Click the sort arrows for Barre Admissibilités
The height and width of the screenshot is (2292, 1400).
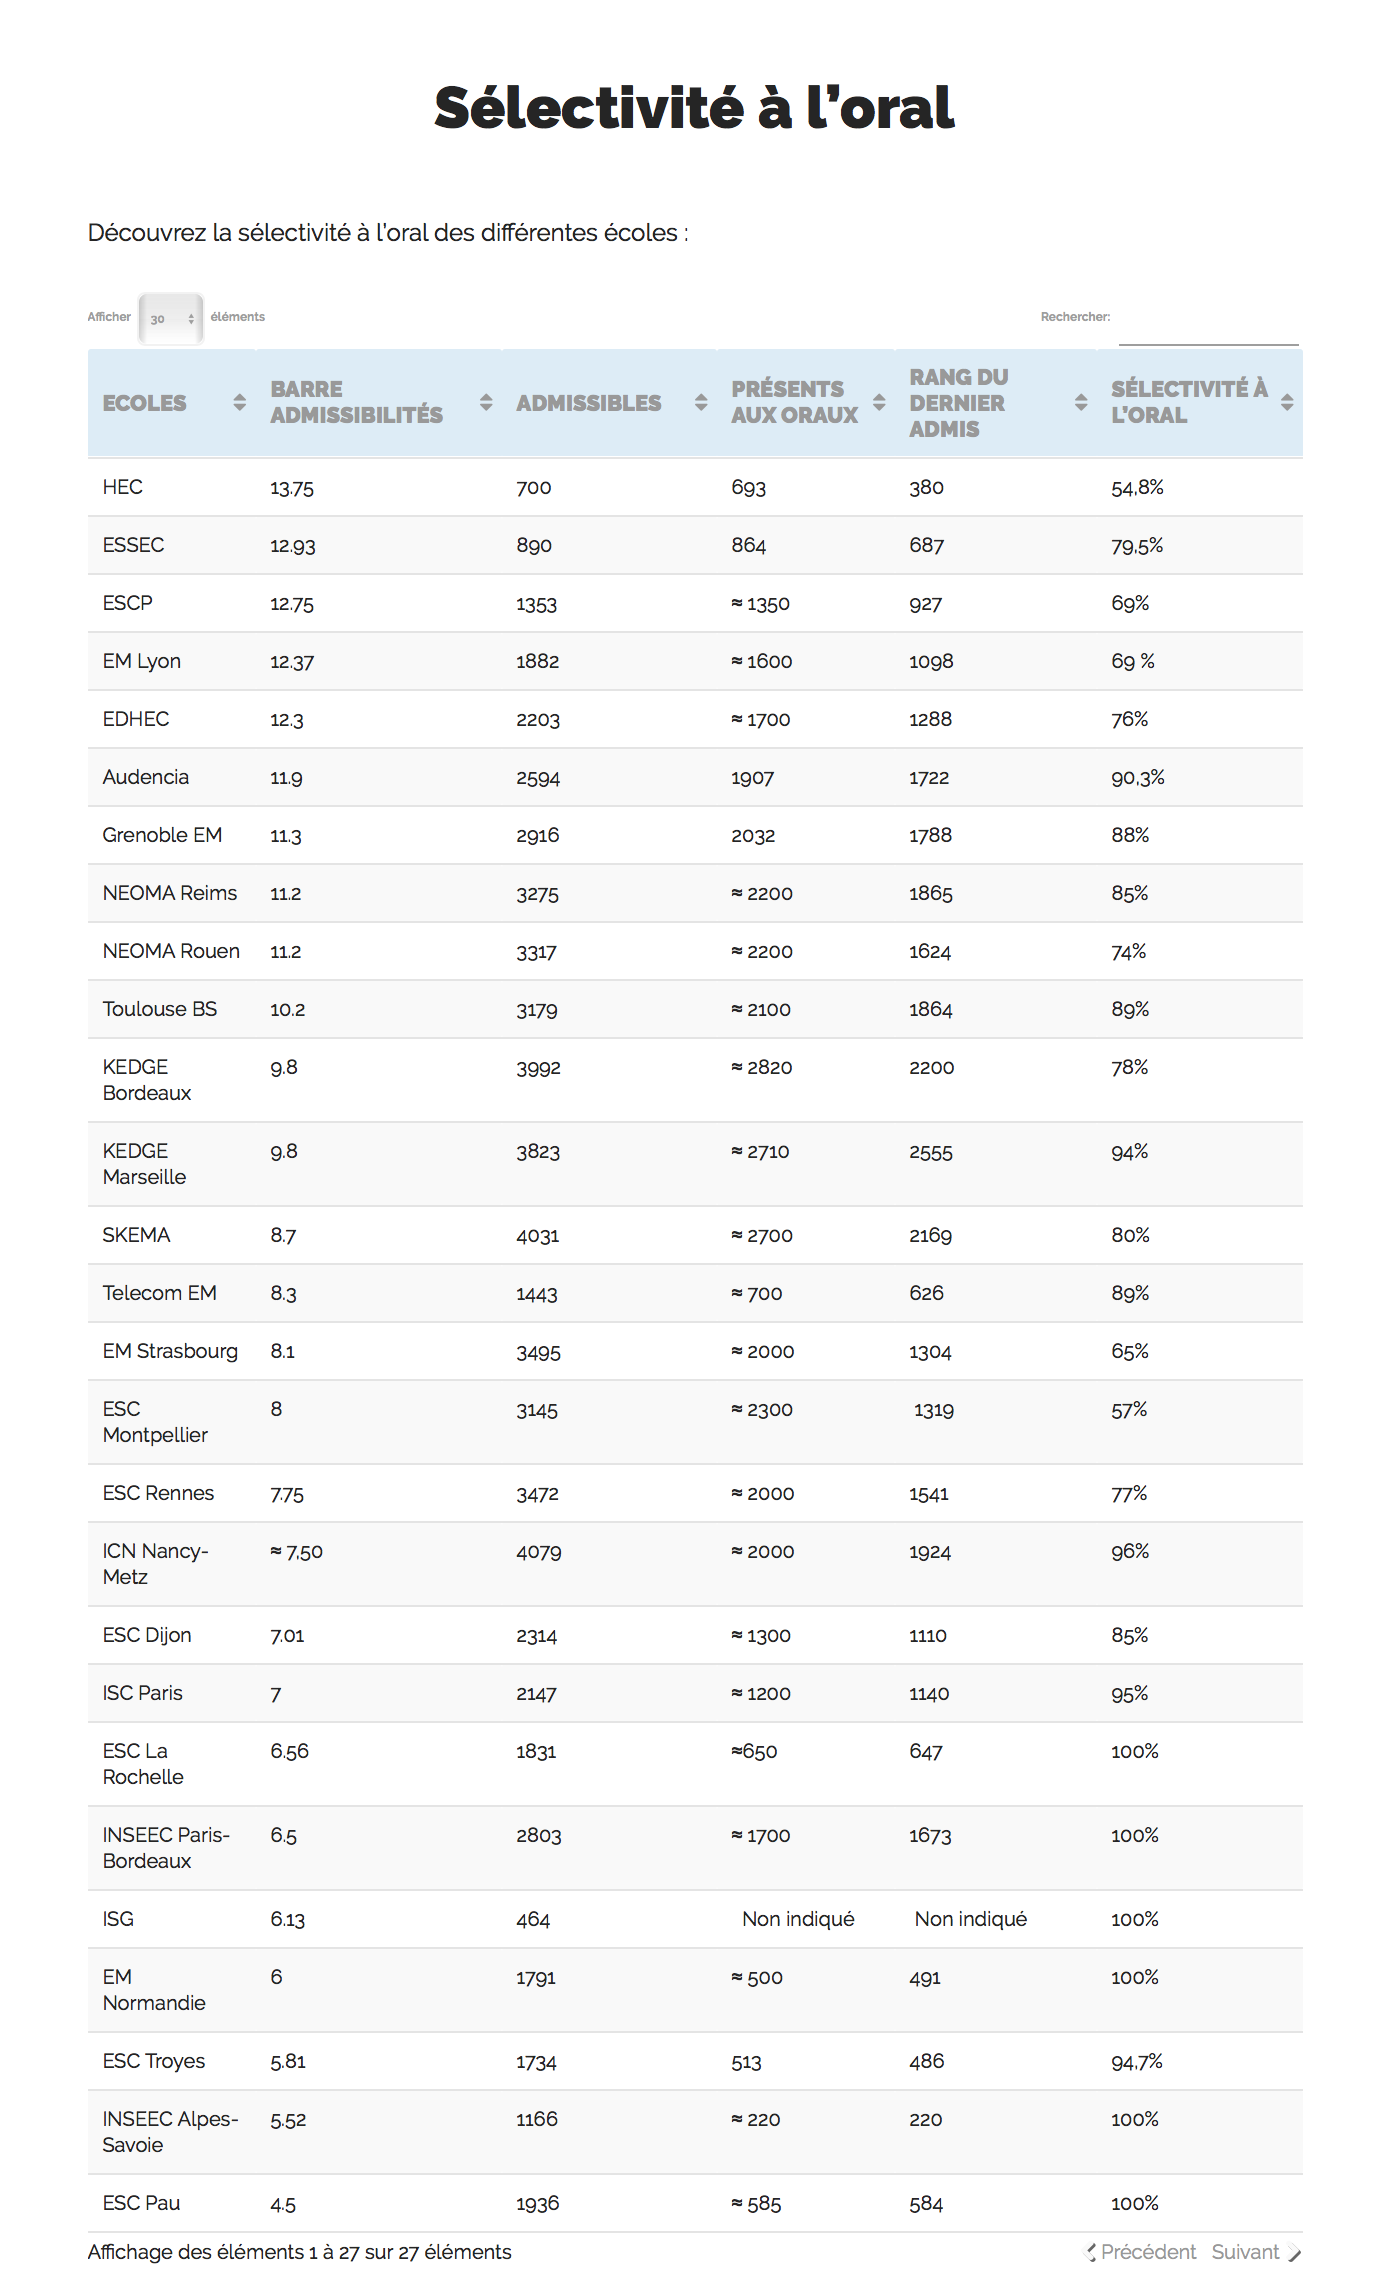pos(486,402)
